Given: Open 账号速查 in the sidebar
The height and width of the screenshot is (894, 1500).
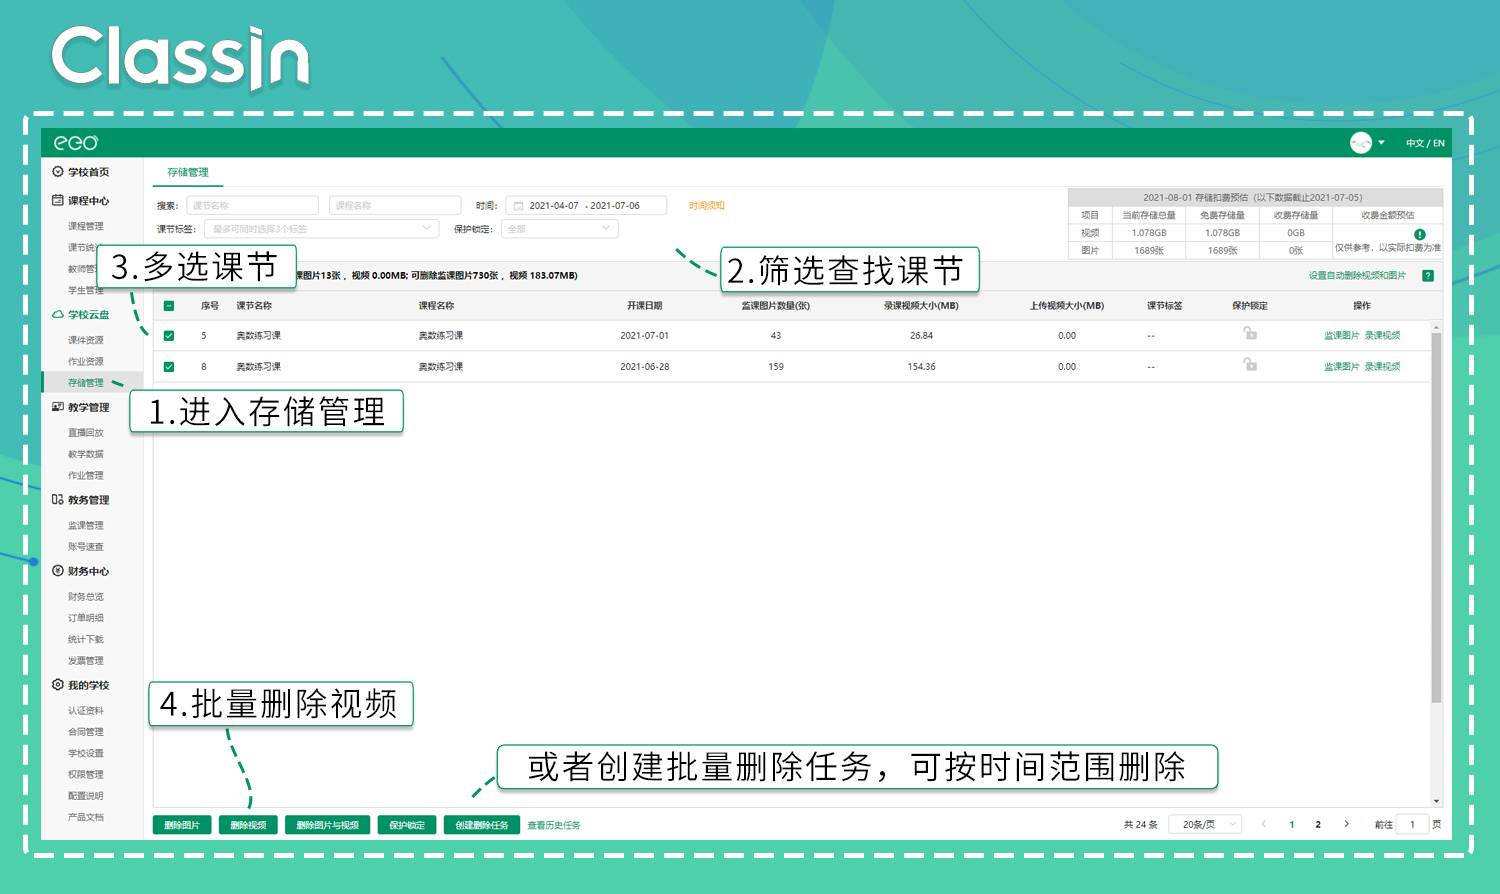Looking at the screenshot, I should [86, 547].
